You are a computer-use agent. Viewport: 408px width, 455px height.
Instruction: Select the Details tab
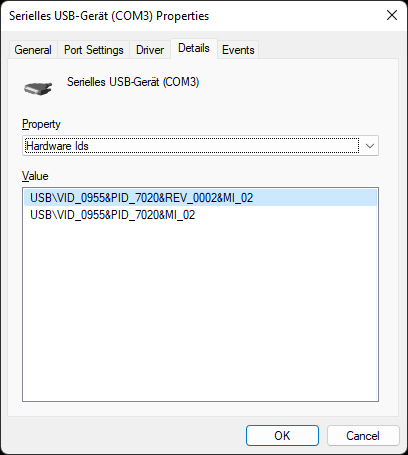coord(194,48)
